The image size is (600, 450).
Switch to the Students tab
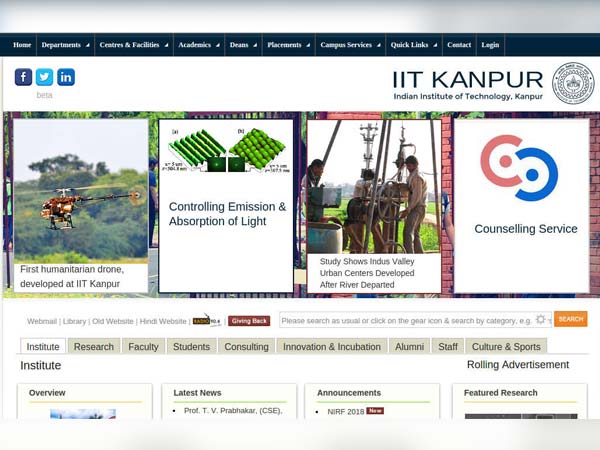[191, 346]
